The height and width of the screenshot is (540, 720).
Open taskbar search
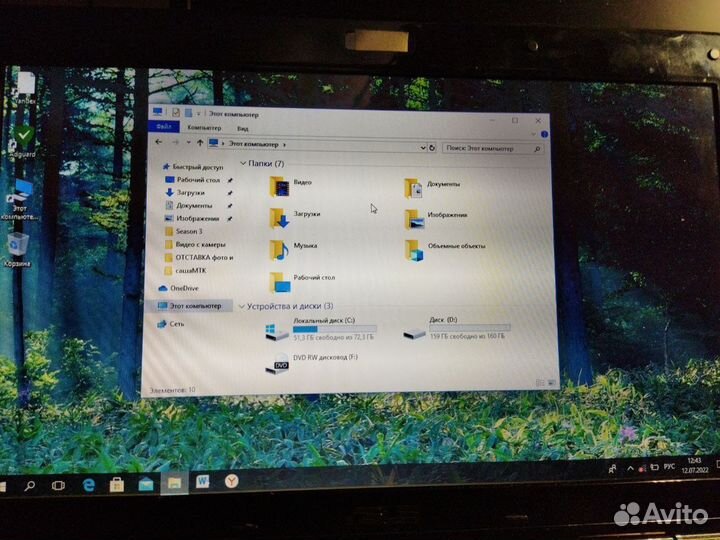[30, 485]
